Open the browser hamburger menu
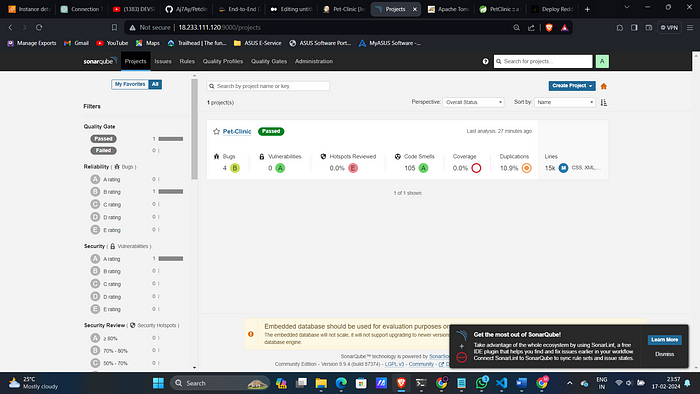700x394 pixels. click(x=690, y=27)
